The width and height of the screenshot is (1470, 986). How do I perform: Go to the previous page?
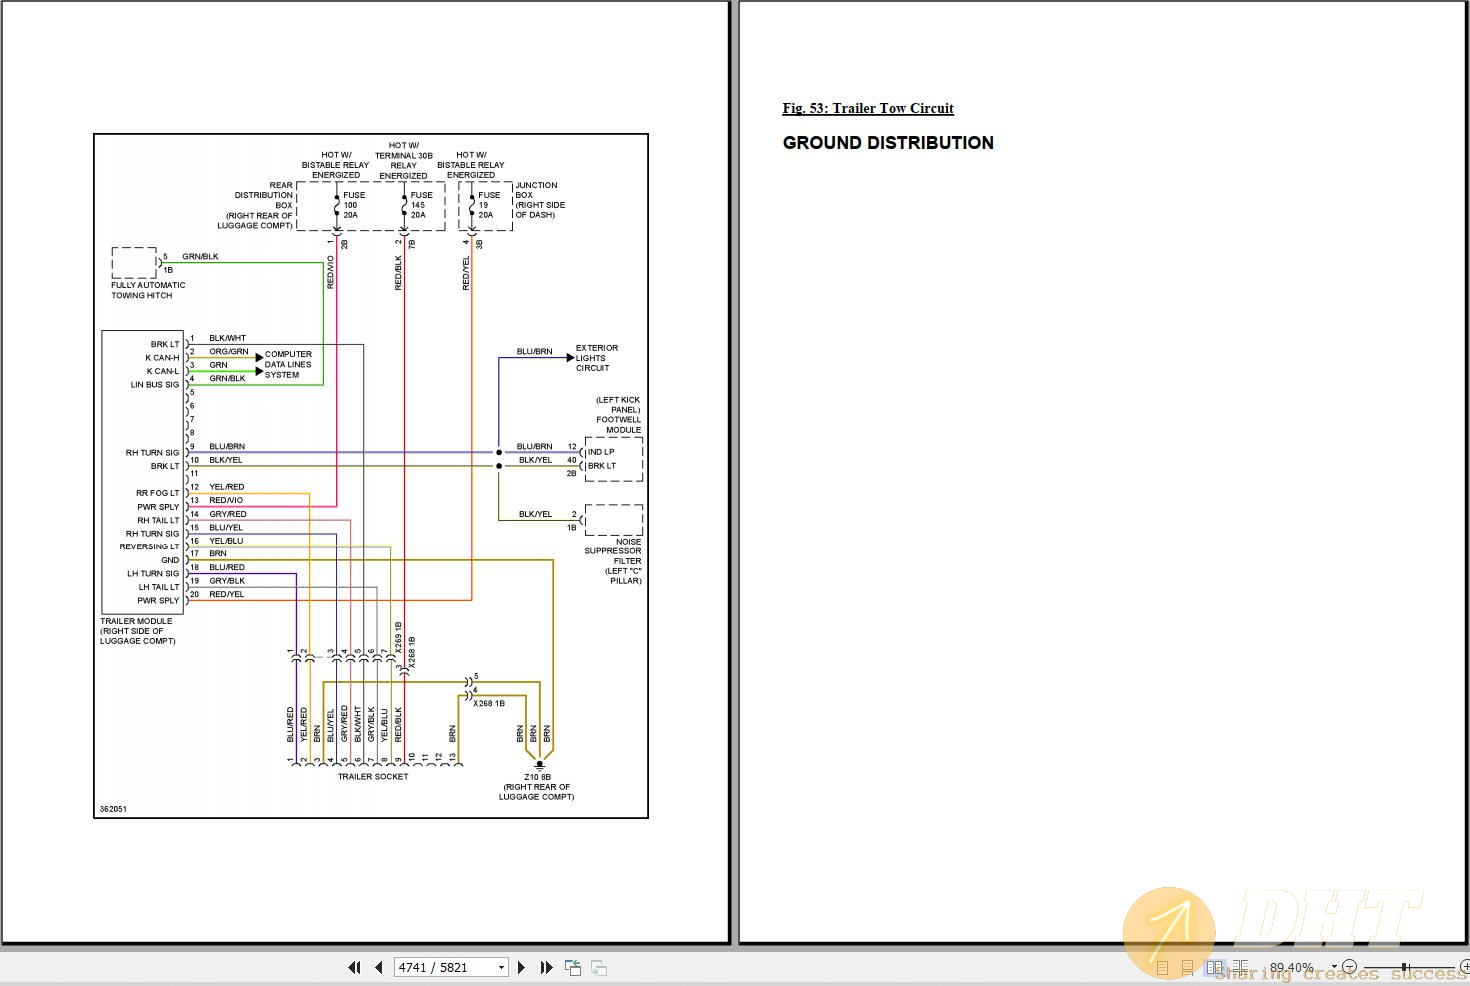379,967
